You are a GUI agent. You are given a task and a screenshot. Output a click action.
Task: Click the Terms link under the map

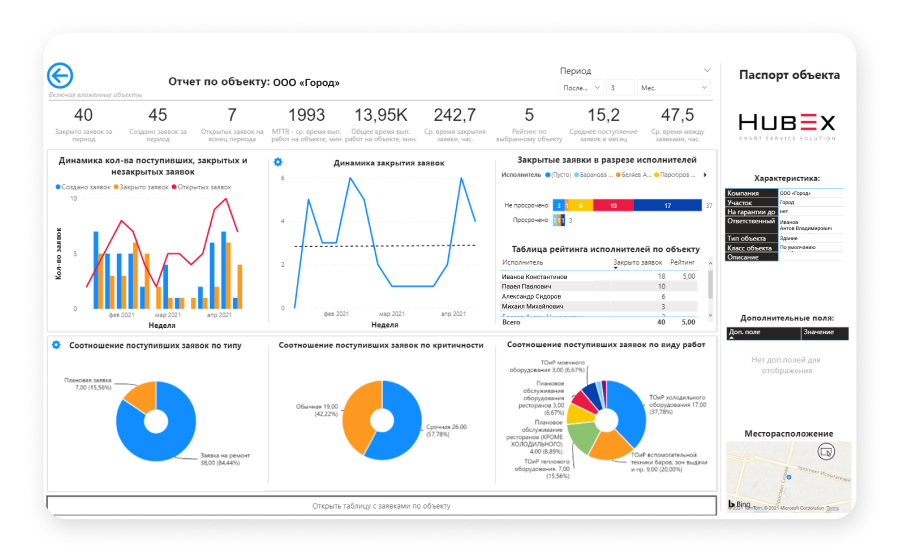pyautogui.click(x=833, y=509)
